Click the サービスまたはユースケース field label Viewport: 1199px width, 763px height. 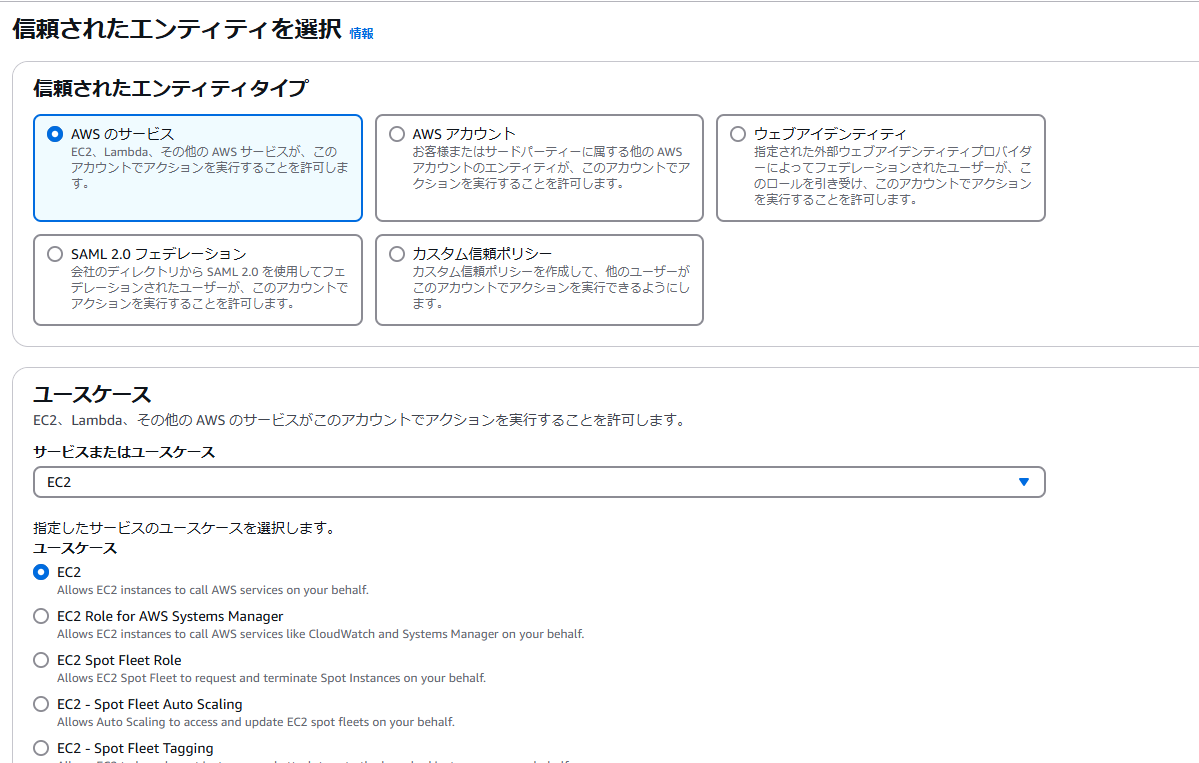(124, 452)
